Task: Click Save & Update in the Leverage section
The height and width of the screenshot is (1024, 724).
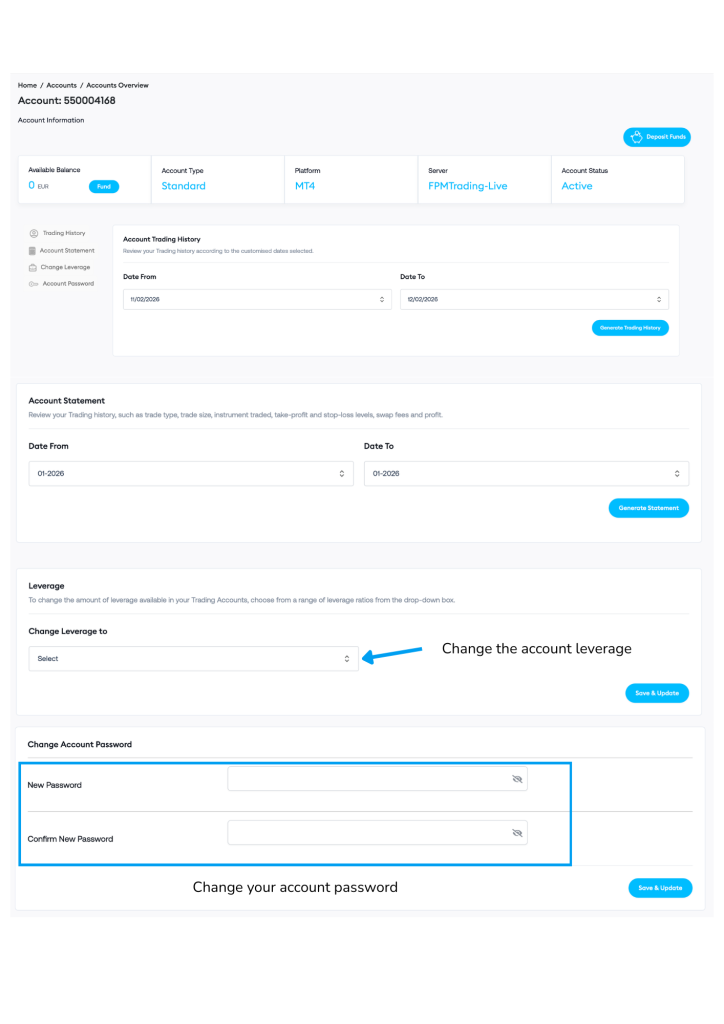Action: [x=656, y=693]
